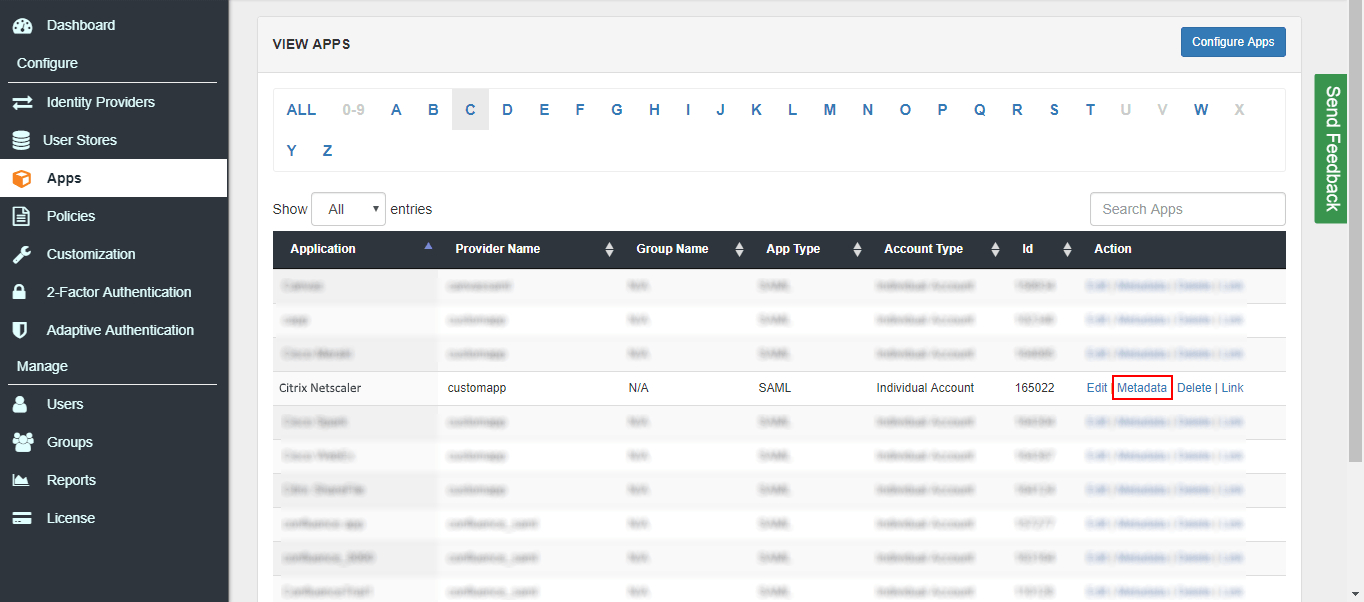Select the Identity Providers sidebar icon

tap(23, 102)
